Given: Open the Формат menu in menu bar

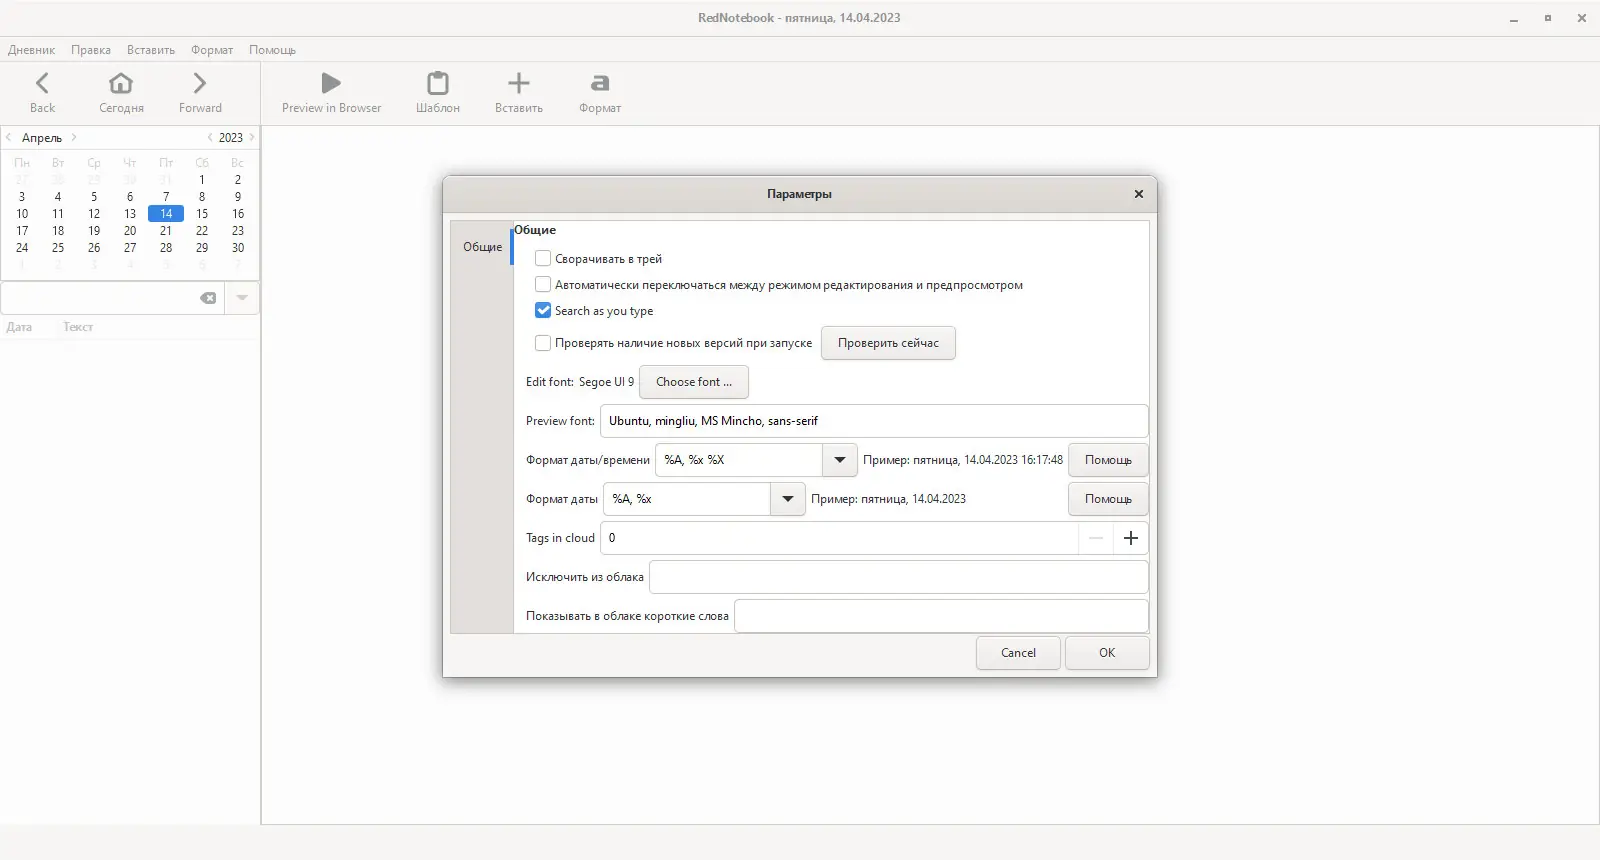Looking at the screenshot, I should coord(212,50).
